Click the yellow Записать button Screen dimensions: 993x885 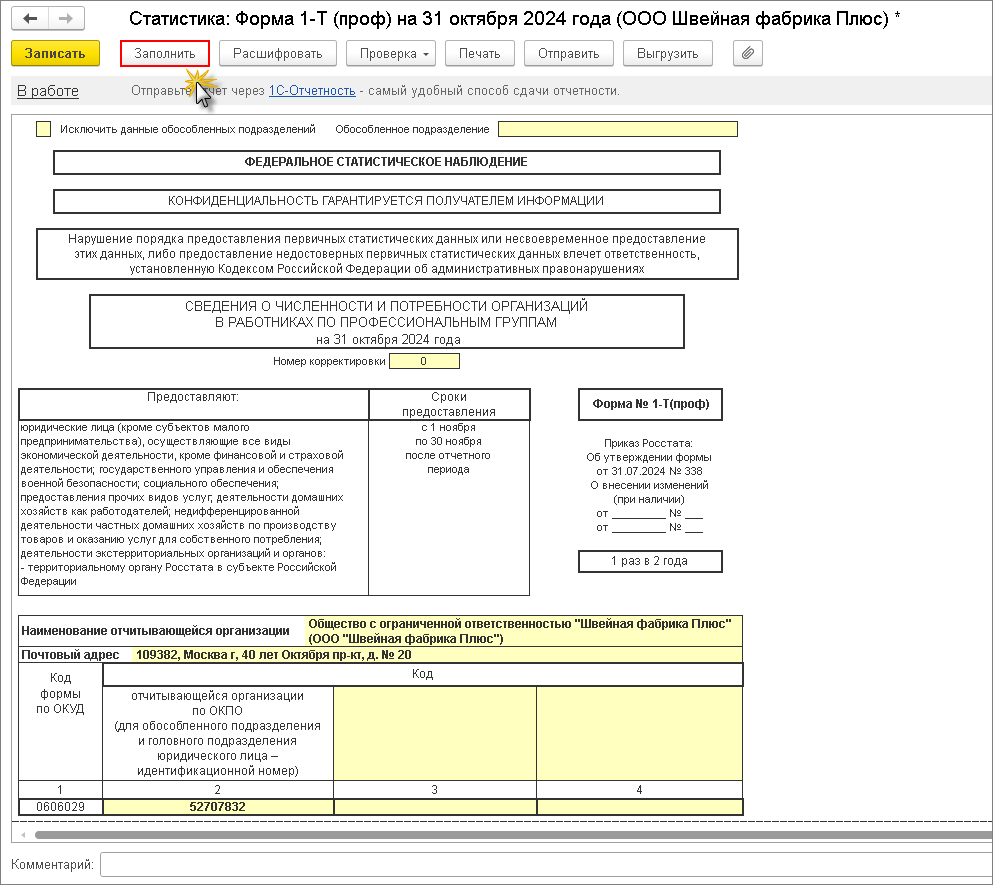tap(55, 53)
